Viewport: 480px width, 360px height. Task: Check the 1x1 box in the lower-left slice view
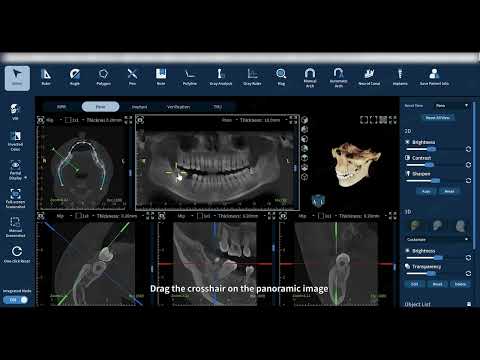[x=78, y=216]
